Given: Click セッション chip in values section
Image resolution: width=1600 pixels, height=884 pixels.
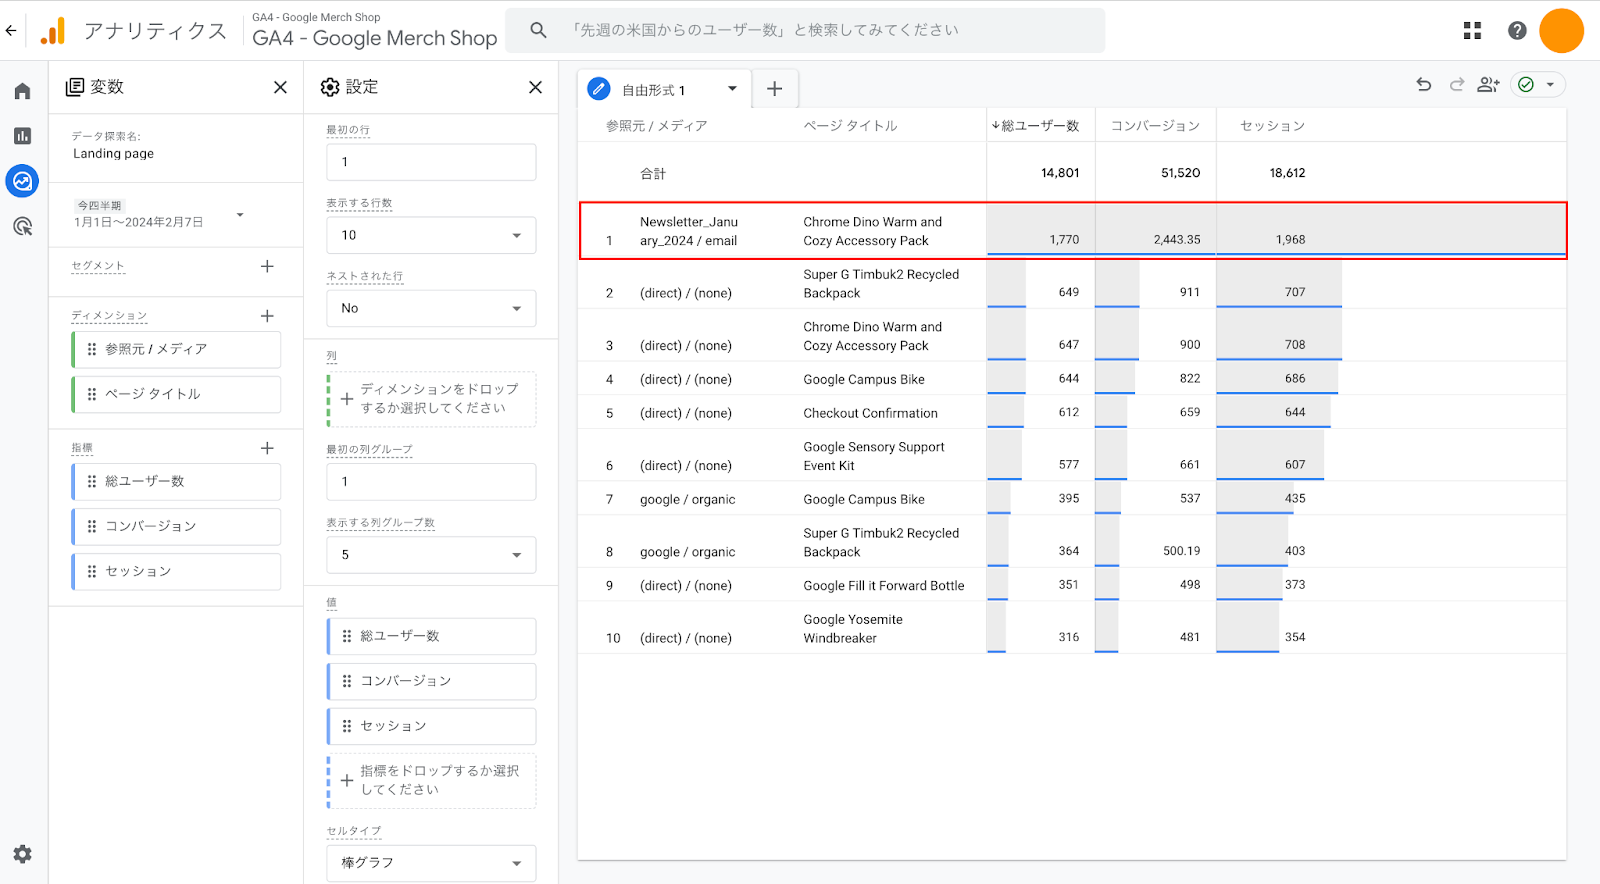Looking at the screenshot, I should tap(431, 726).
